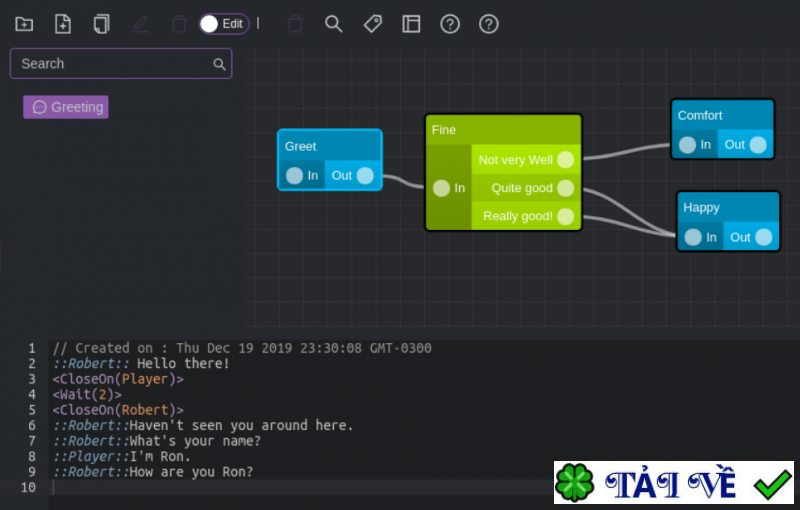Click the first help question mark icon
The width and height of the screenshot is (800, 510).
click(450, 24)
